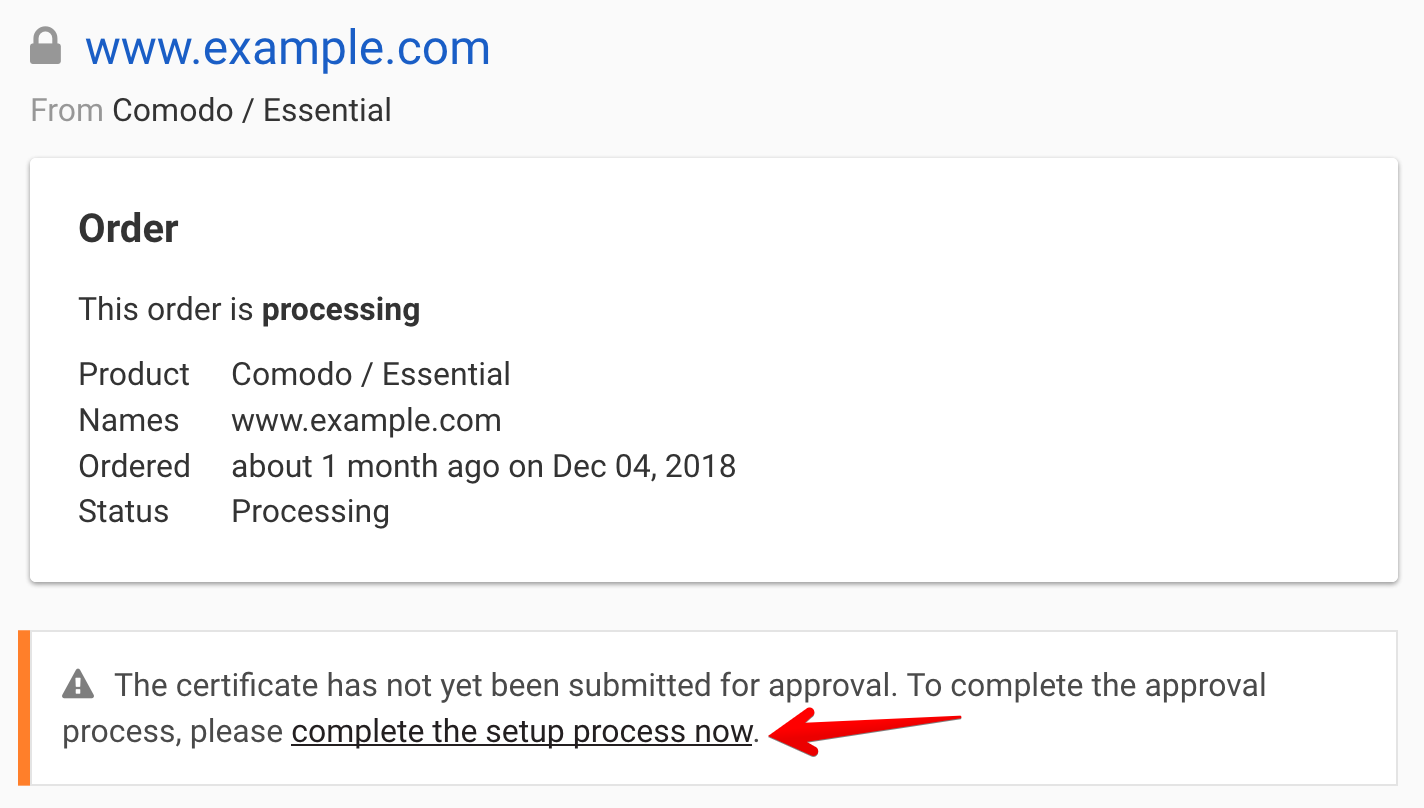Click the 'This order is' sentence
This screenshot has width=1424, height=808.
click(166, 310)
